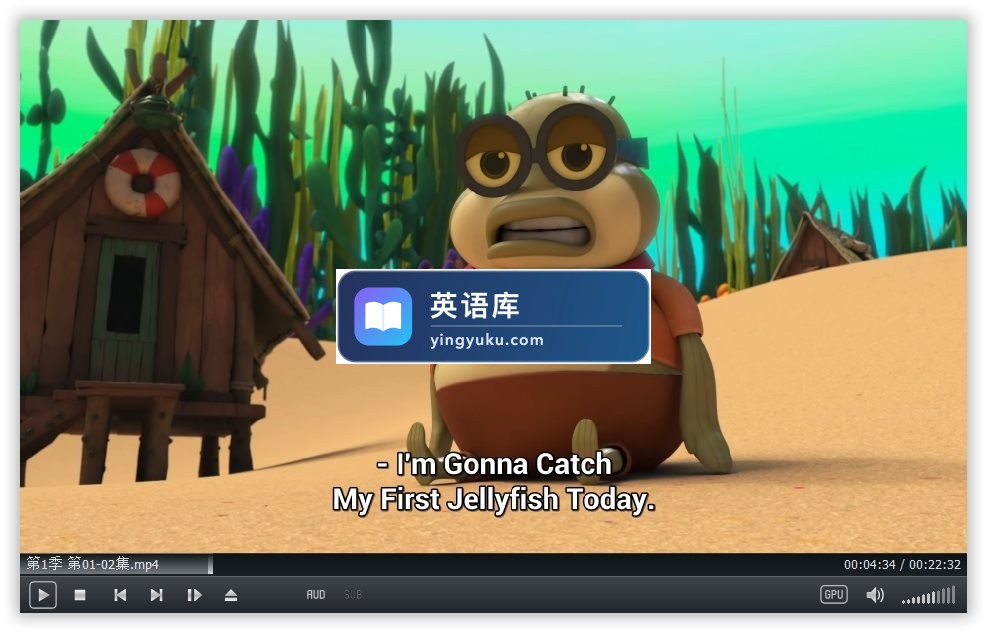
Task: Toggle GPU hardware acceleration
Action: [x=834, y=594]
